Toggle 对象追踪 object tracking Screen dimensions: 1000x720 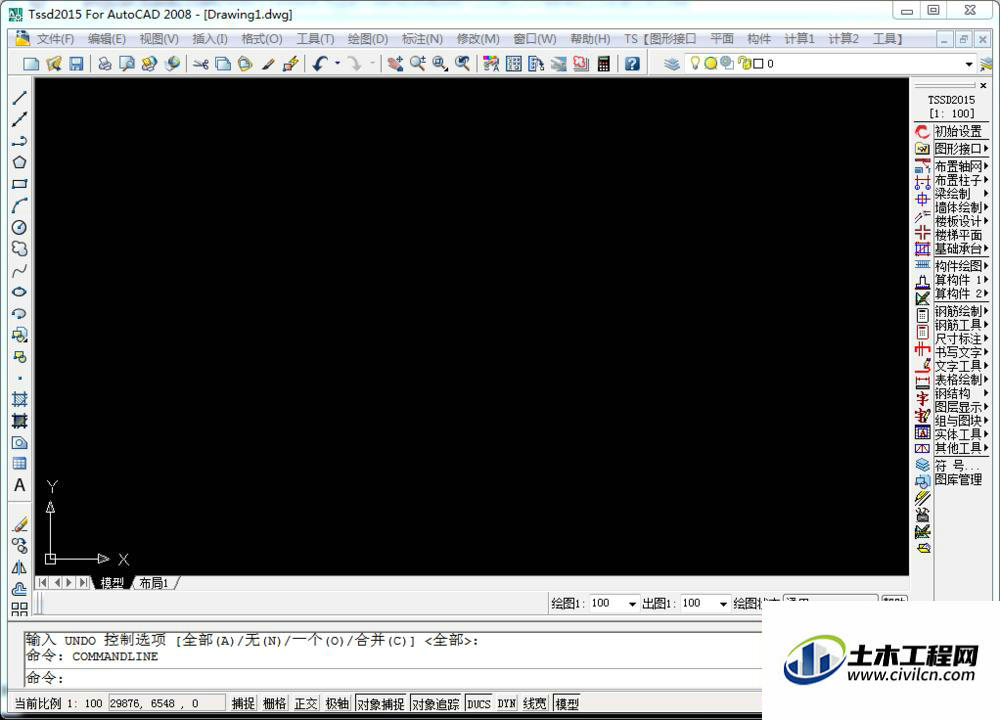click(x=436, y=703)
